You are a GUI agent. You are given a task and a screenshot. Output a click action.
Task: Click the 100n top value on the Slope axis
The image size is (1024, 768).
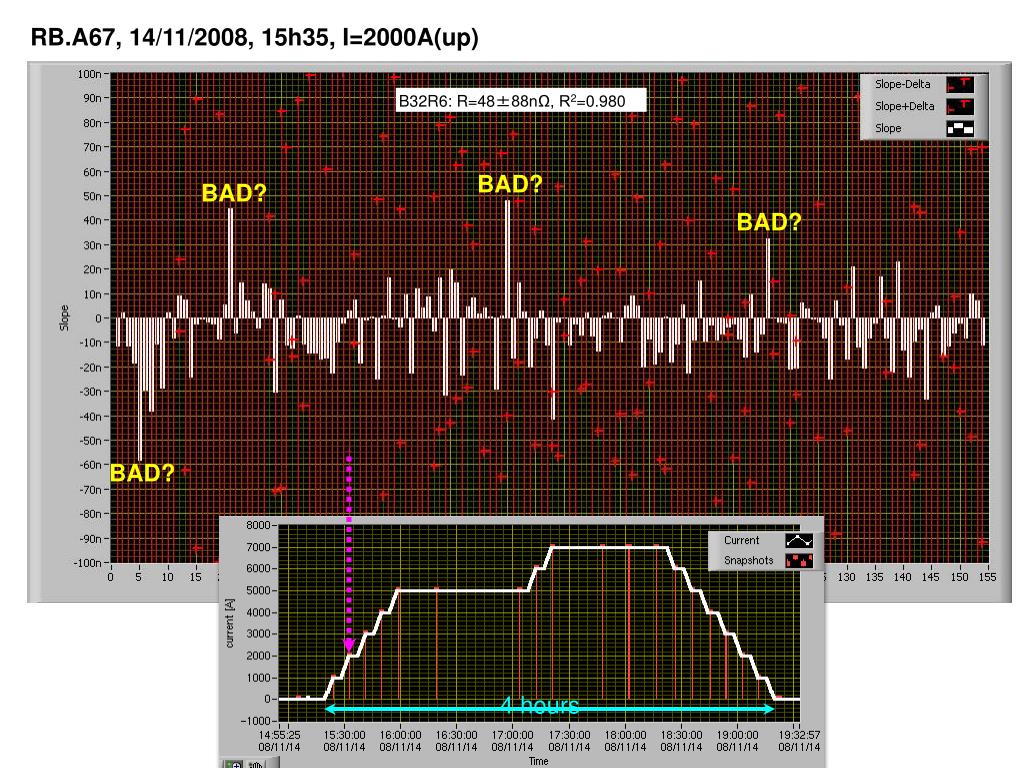[89, 74]
